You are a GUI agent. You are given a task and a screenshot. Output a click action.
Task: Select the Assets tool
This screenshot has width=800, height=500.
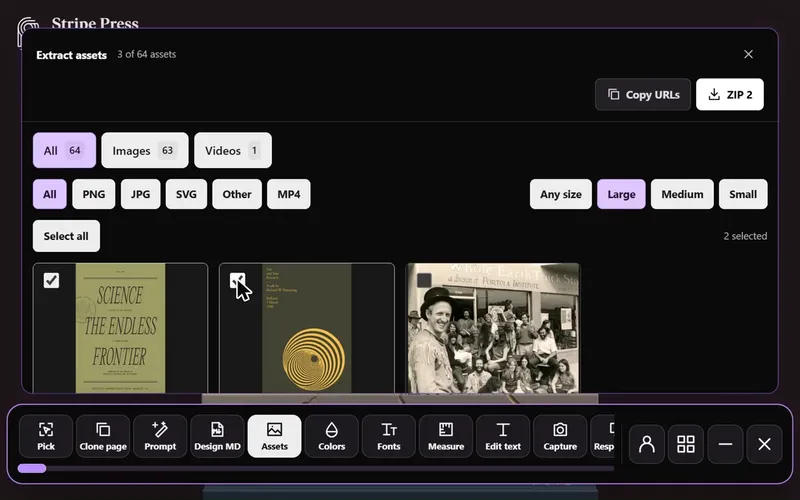[x=274, y=436]
